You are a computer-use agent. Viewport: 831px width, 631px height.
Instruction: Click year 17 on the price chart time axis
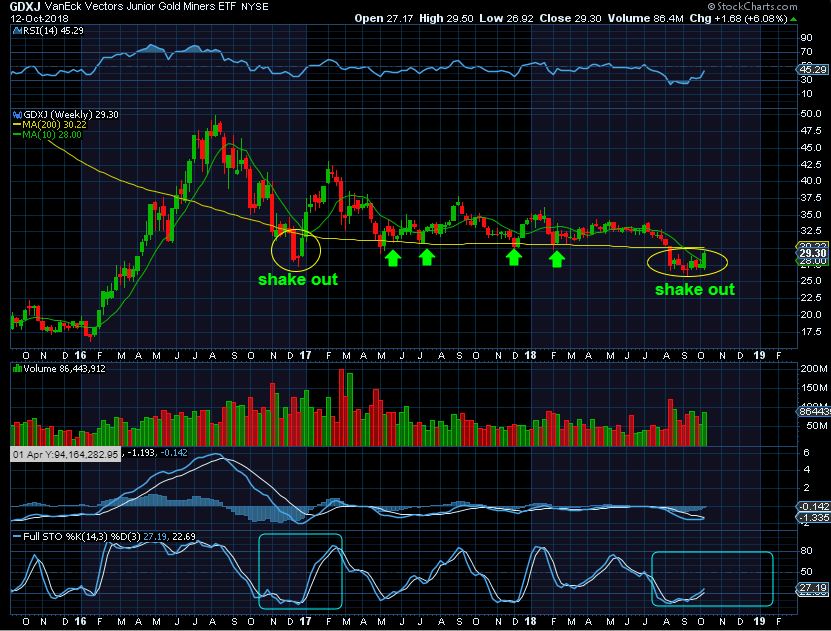[305, 356]
